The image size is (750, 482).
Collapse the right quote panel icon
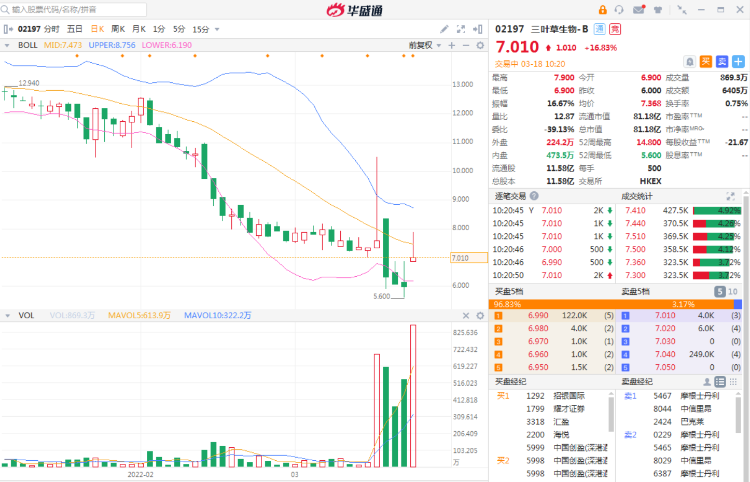(477, 29)
